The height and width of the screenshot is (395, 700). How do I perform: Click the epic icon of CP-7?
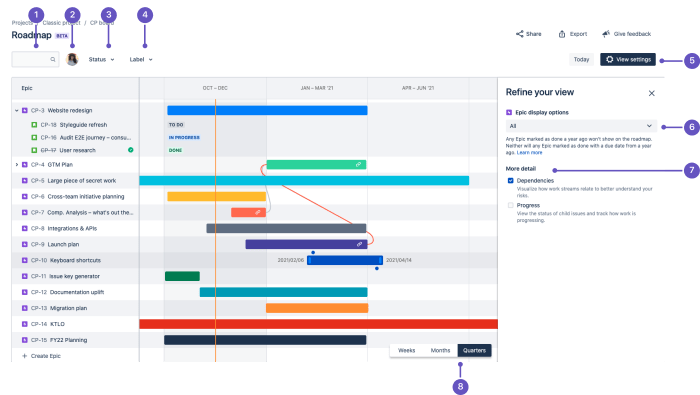pos(25,212)
